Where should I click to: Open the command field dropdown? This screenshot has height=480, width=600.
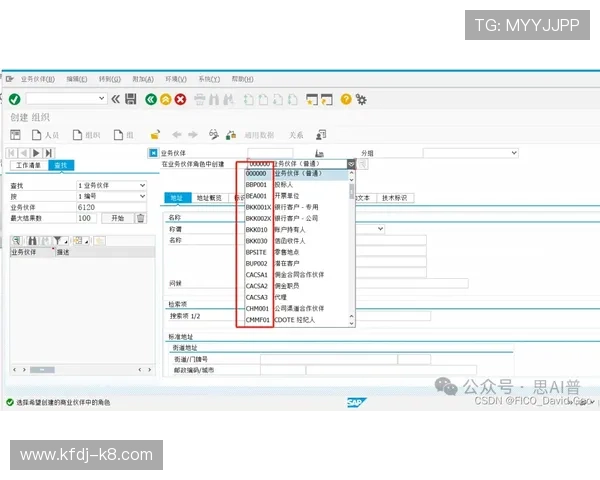[x=101, y=98]
